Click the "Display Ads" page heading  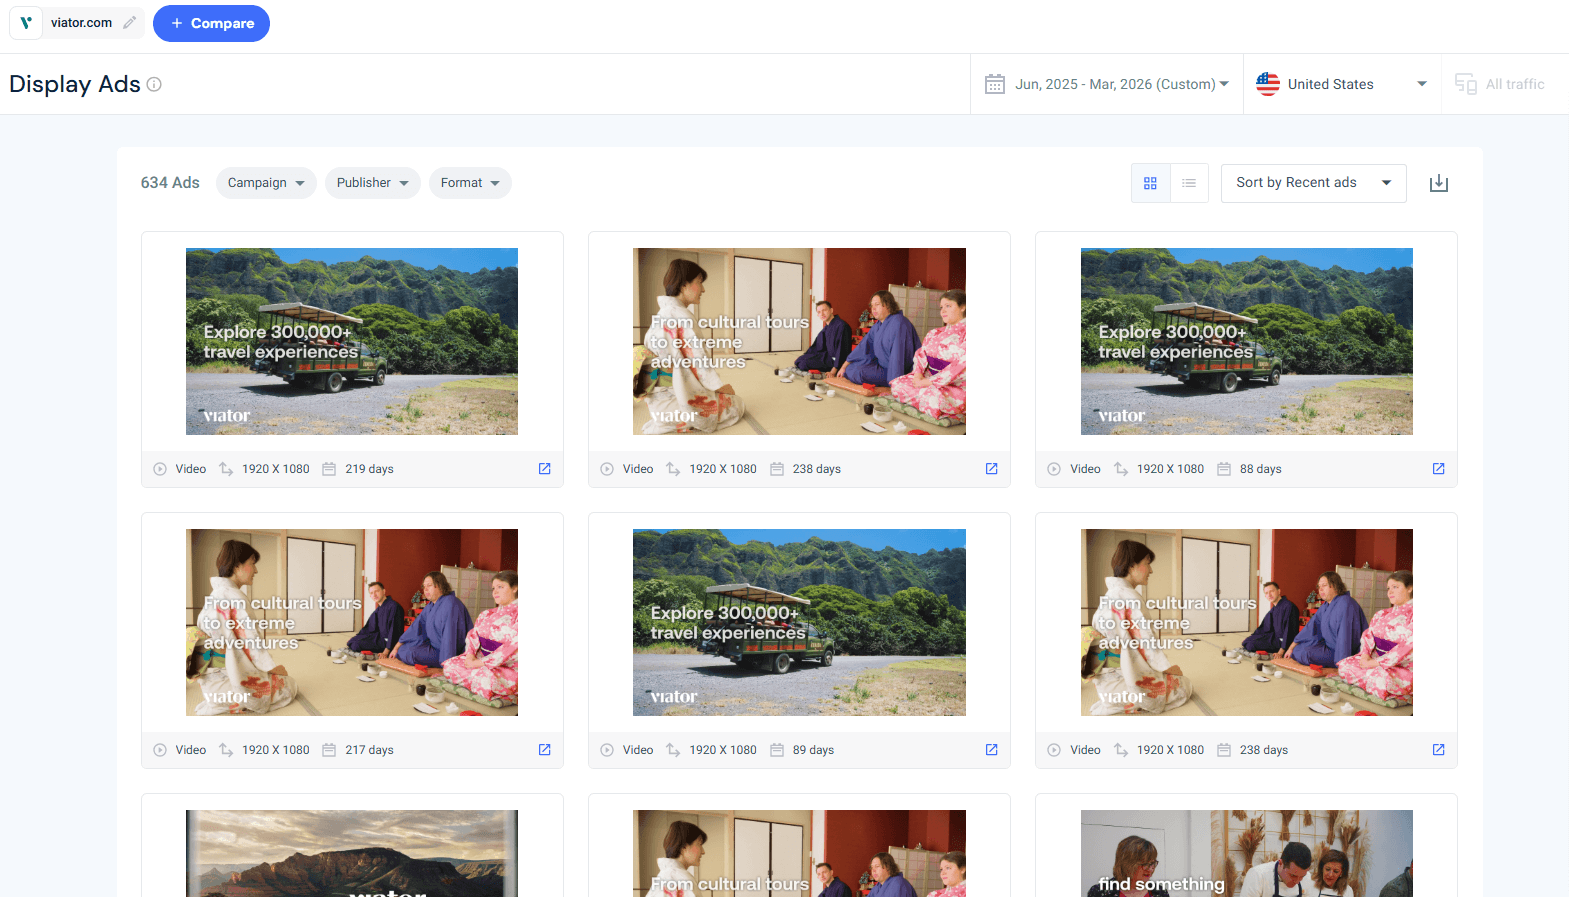tap(75, 84)
